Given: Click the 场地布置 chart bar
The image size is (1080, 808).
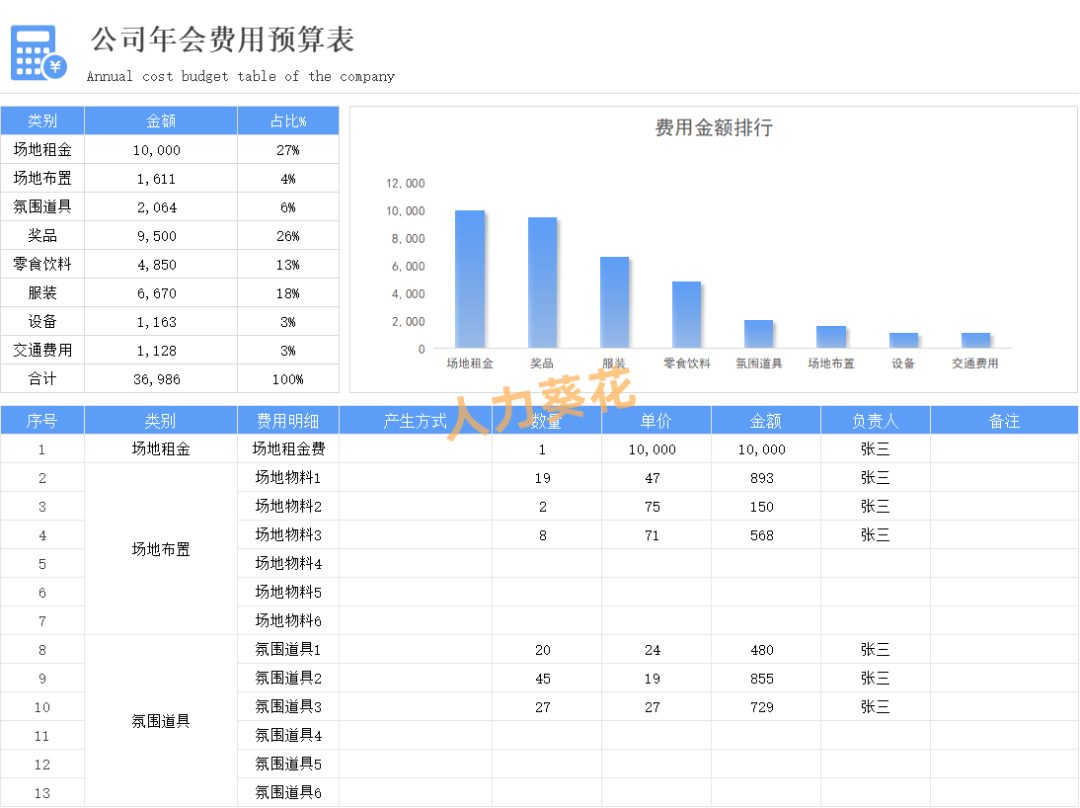Looking at the screenshot, I should click(831, 337).
